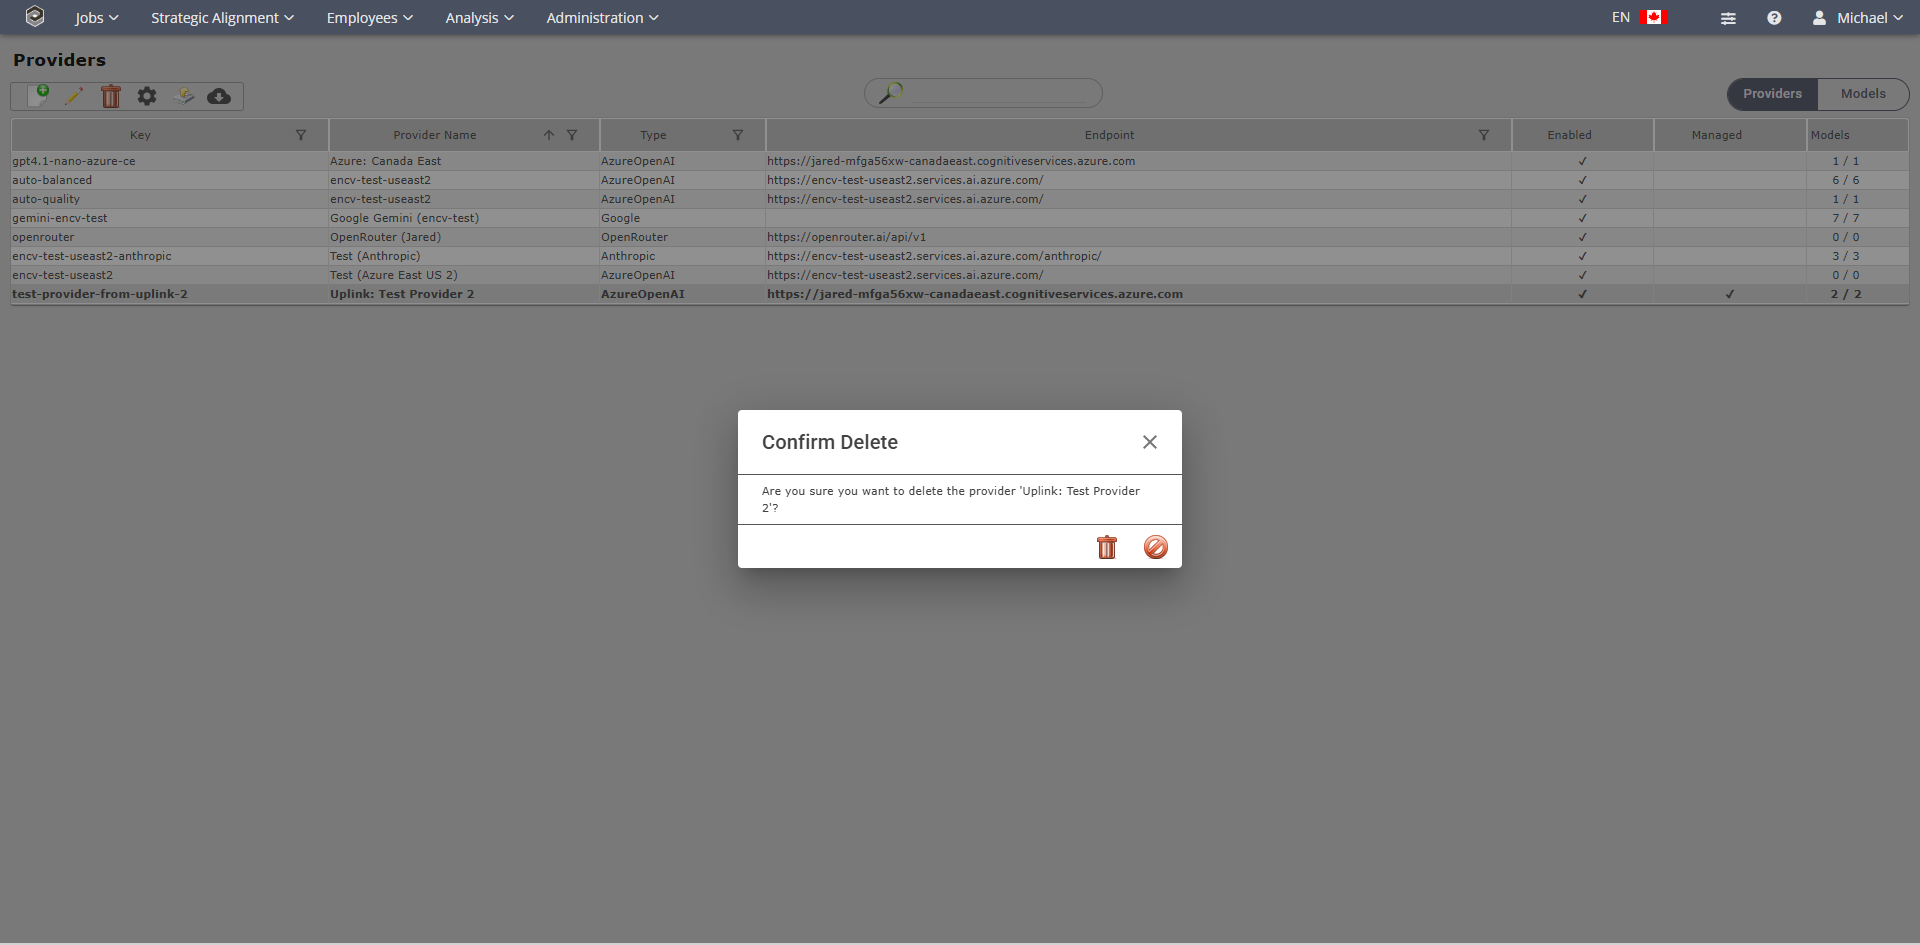Close the Confirm Delete dialog
1920x945 pixels.
point(1149,442)
